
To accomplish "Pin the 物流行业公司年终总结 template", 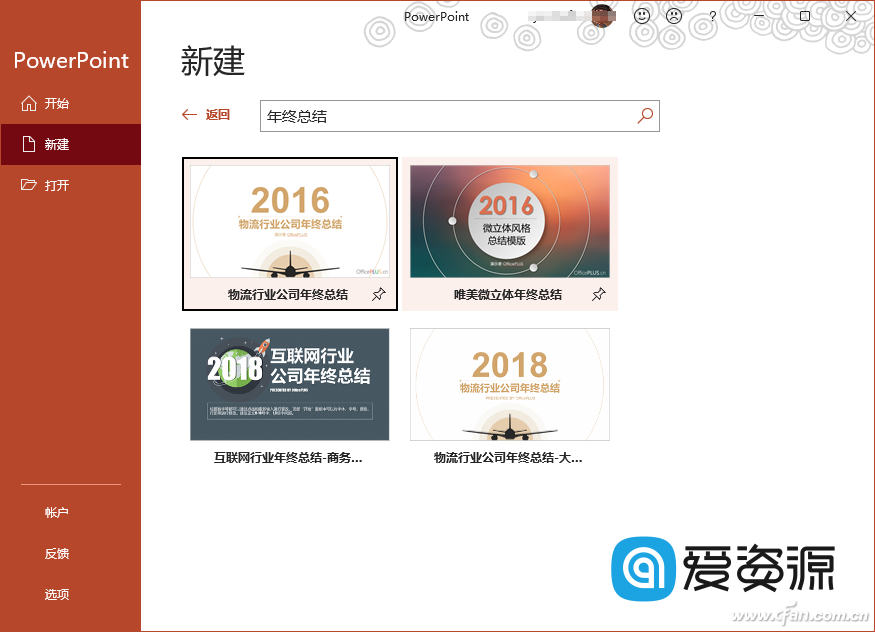I will pos(380,294).
